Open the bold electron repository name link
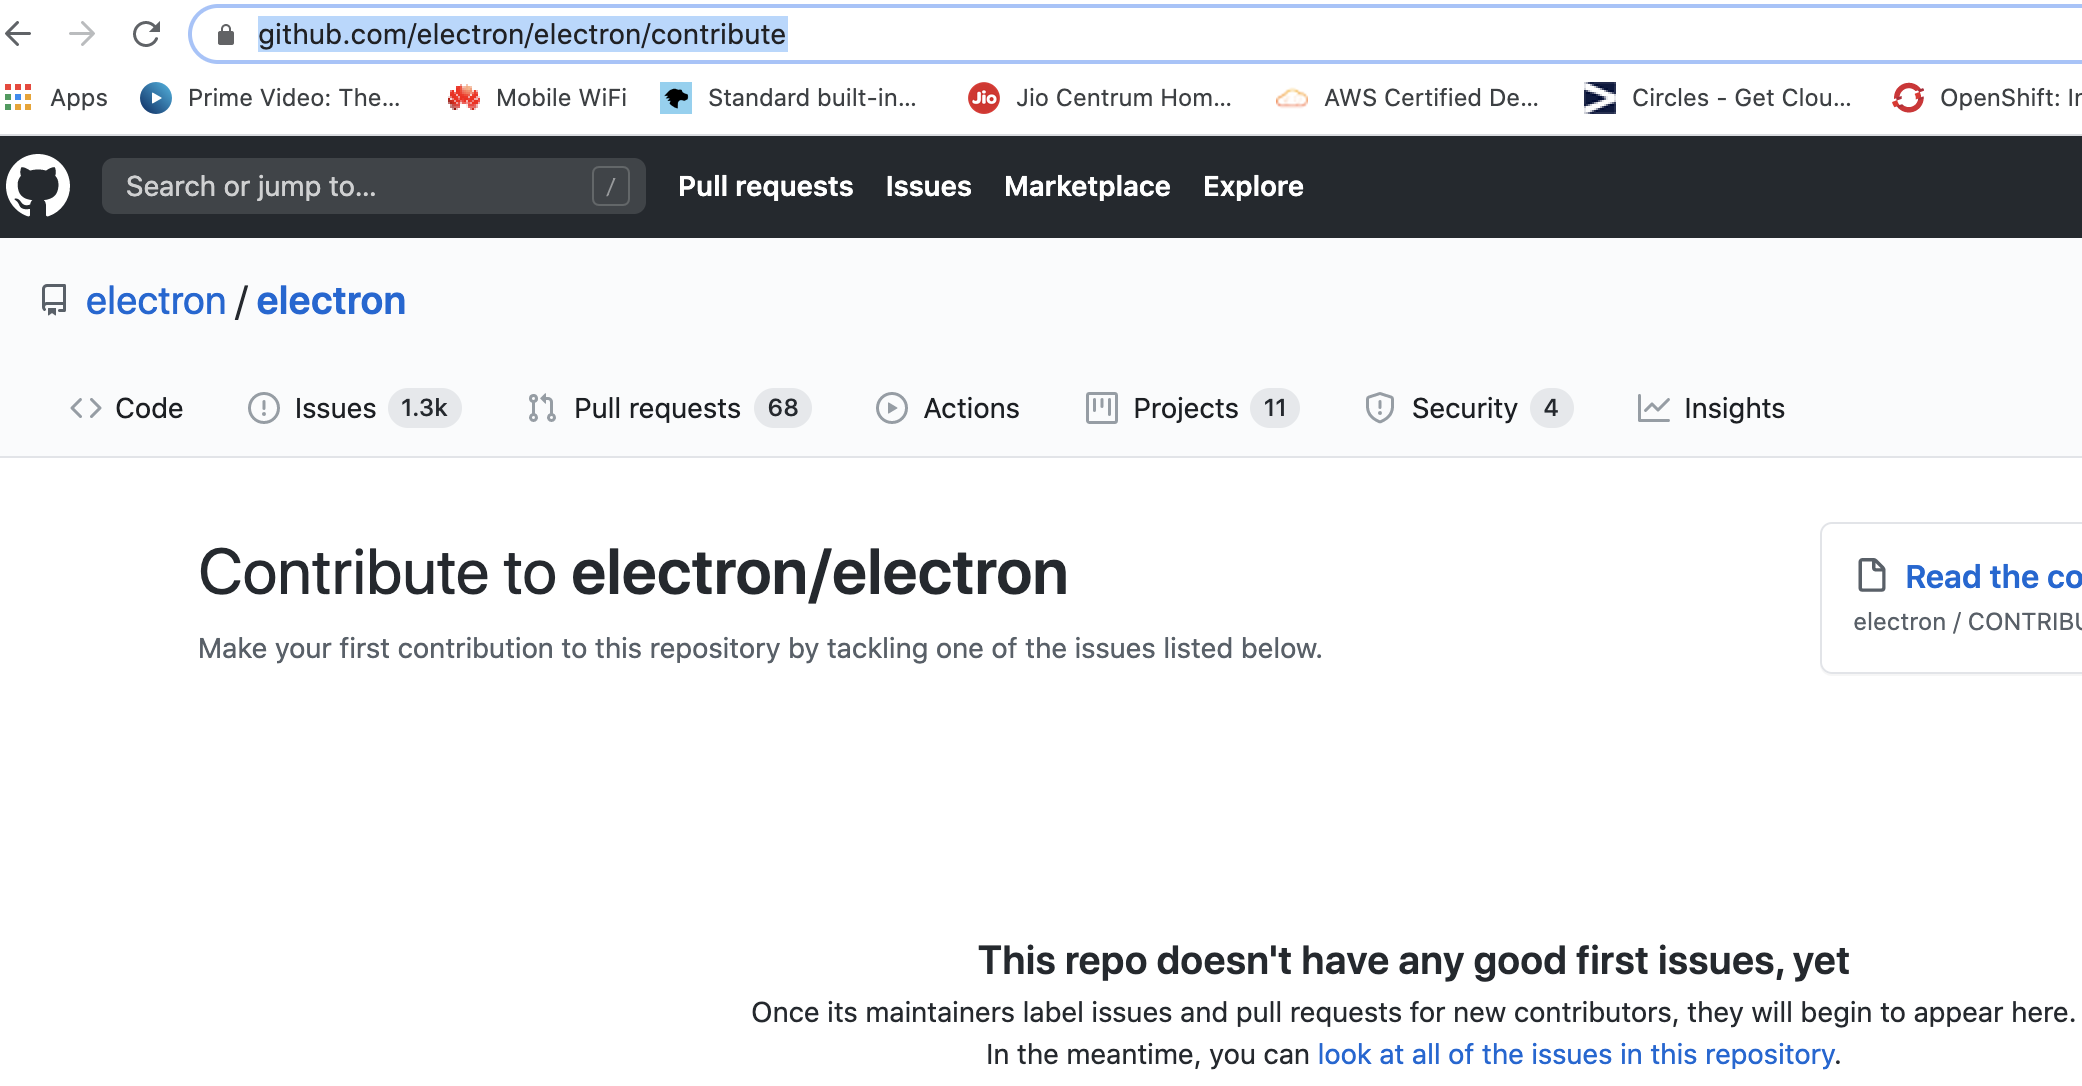Image resolution: width=2082 pixels, height=1086 pixels. (331, 301)
